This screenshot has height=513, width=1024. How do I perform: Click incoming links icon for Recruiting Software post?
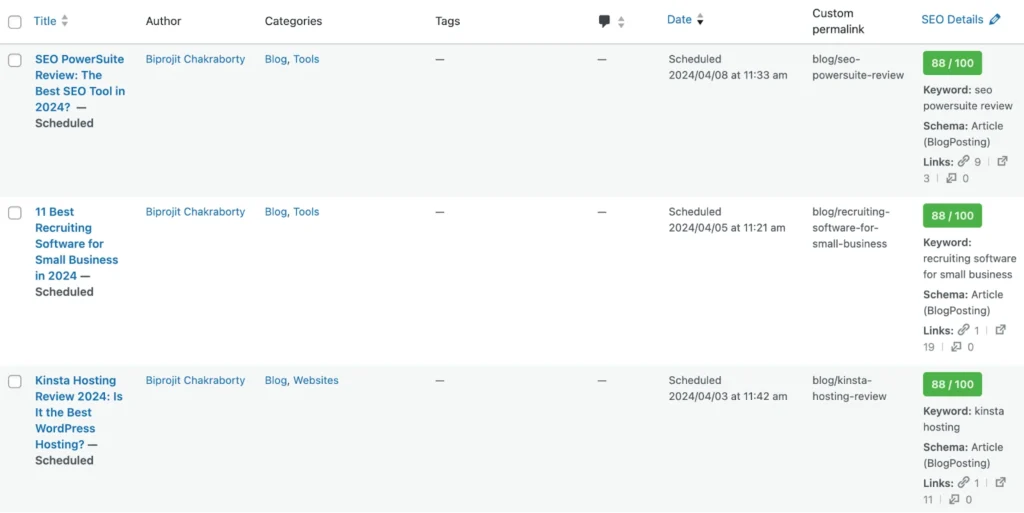[956, 348]
